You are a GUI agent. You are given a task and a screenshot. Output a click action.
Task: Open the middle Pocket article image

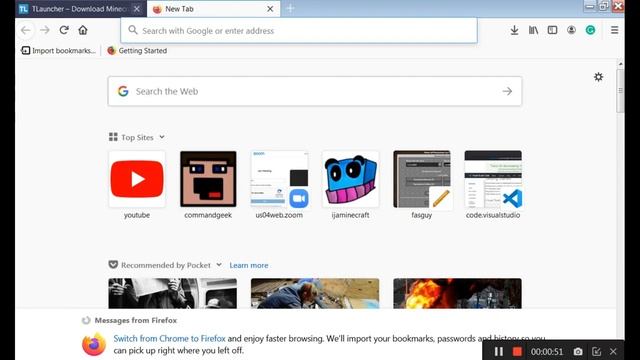[x=315, y=293]
